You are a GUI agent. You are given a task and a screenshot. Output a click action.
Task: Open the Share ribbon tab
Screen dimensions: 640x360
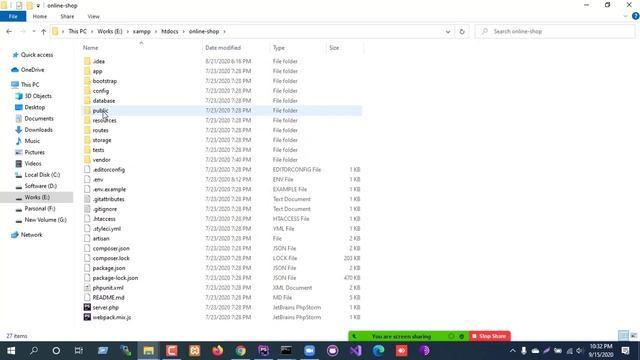pyautogui.click(x=67, y=16)
